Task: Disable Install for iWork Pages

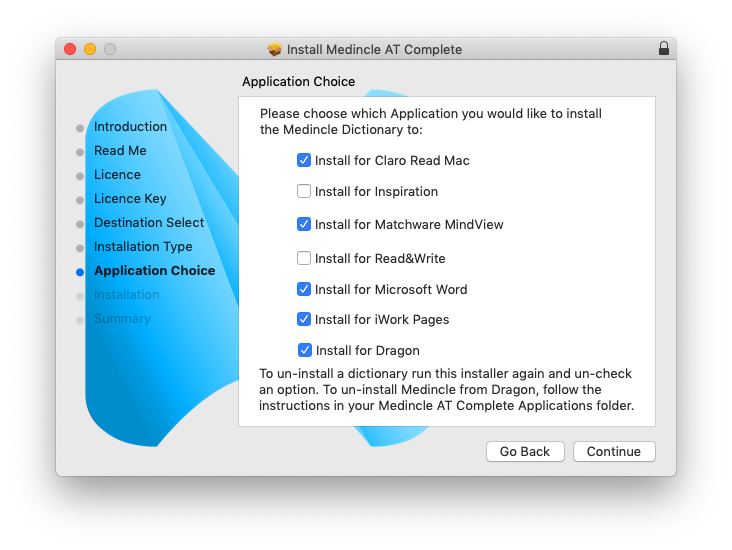Action: pos(304,319)
